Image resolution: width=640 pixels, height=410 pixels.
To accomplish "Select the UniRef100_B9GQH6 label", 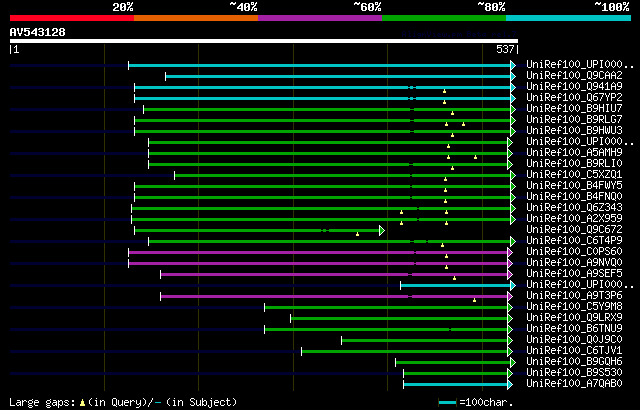I will point(574,362).
